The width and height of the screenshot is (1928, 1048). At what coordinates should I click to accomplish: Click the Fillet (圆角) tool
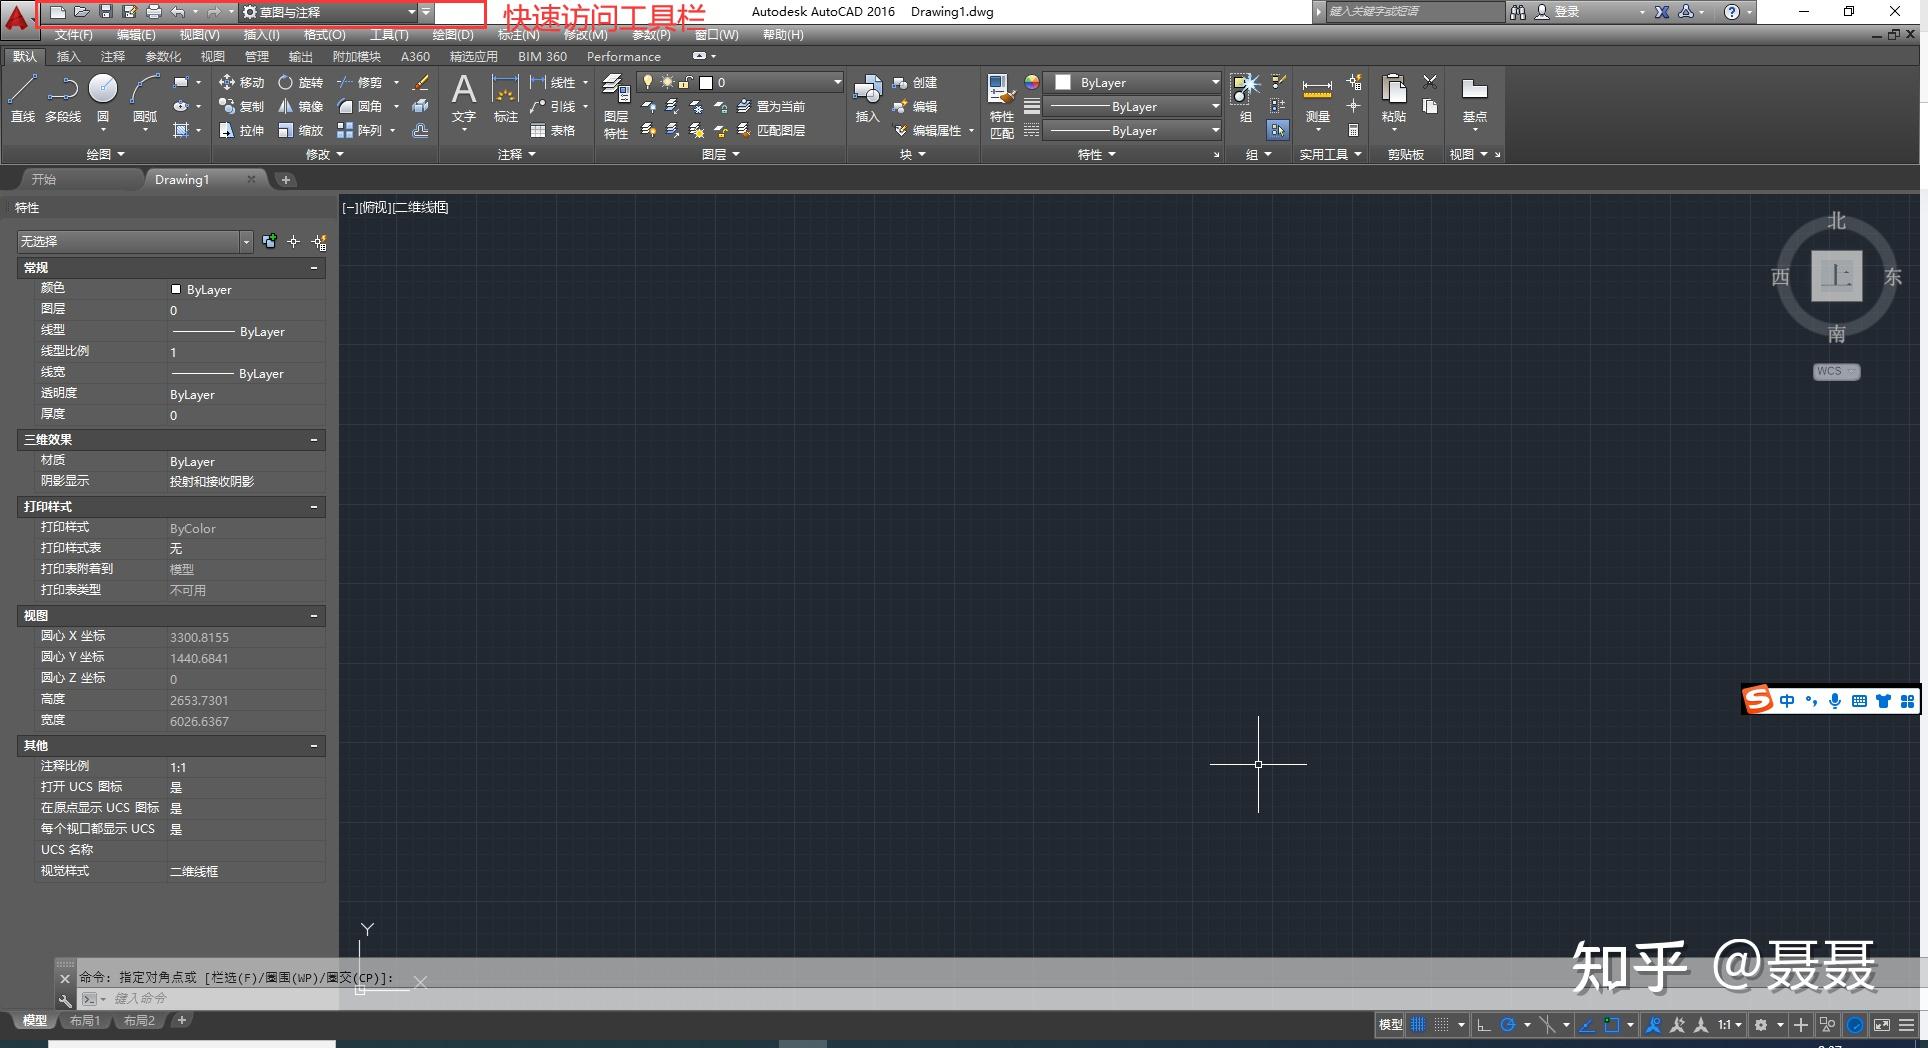click(x=359, y=106)
